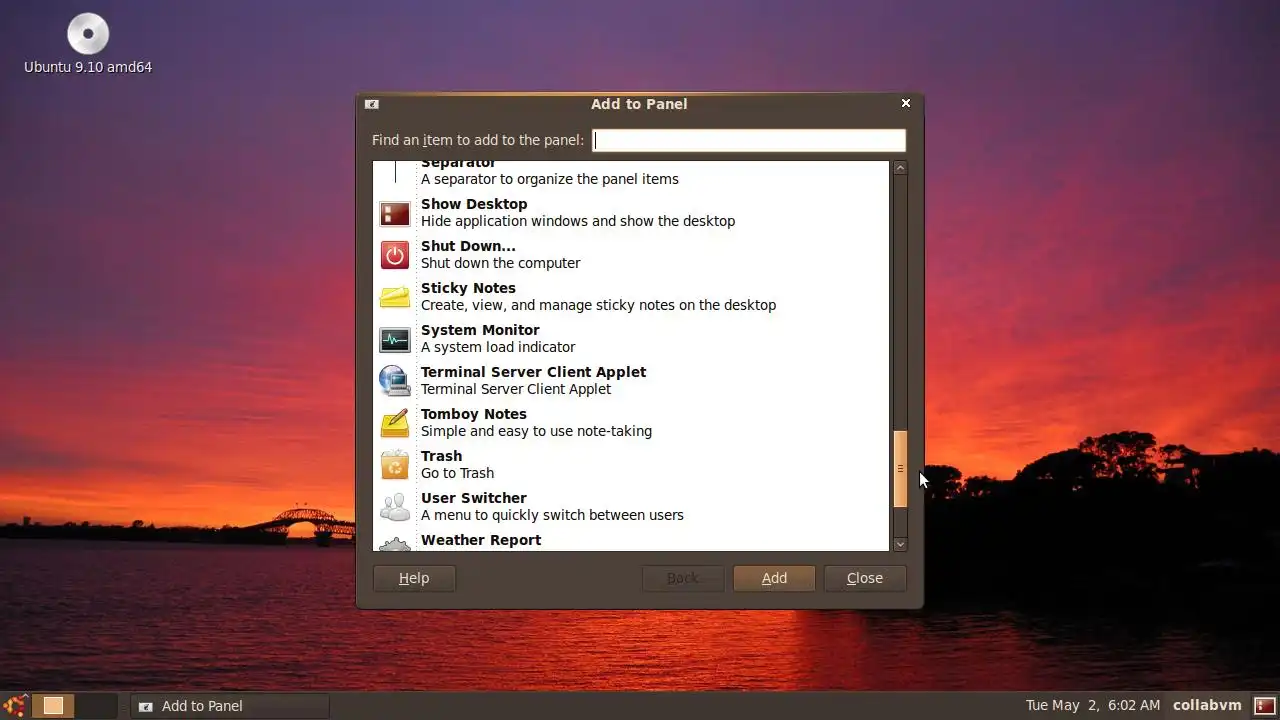Select the System Monitor graph icon
The width and height of the screenshot is (1280, 720).
tap(395, 339)
